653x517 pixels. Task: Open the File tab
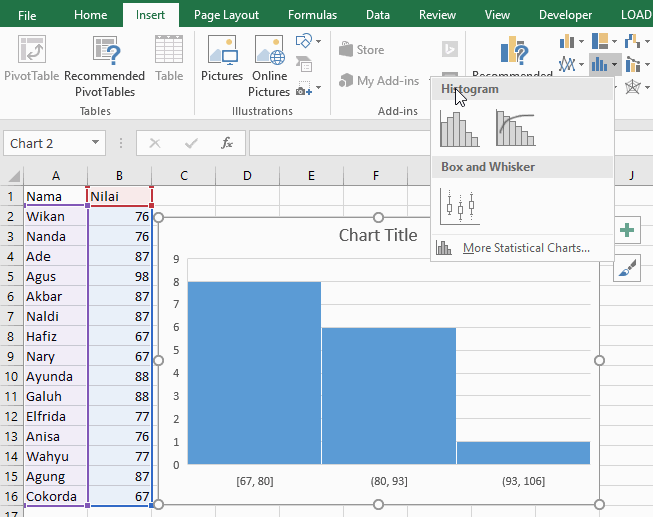27,15
